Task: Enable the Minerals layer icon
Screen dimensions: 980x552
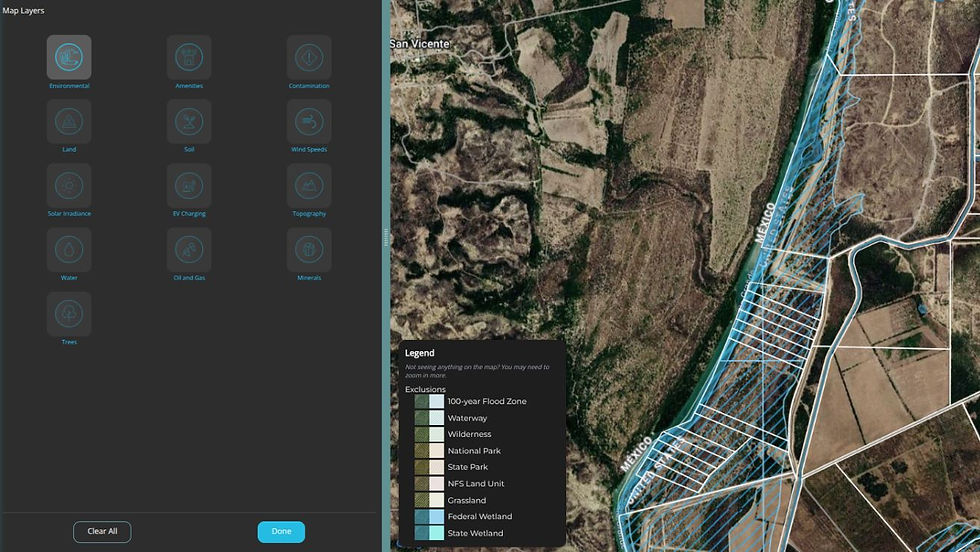Action: pyautogui.click(x=309, y=249)
